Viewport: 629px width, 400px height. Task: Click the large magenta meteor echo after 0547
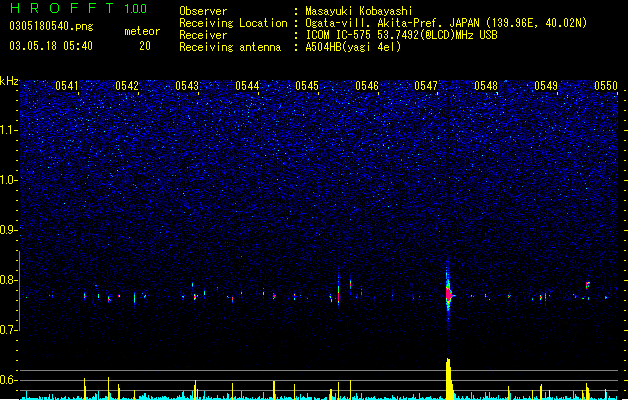click(449, 295)
